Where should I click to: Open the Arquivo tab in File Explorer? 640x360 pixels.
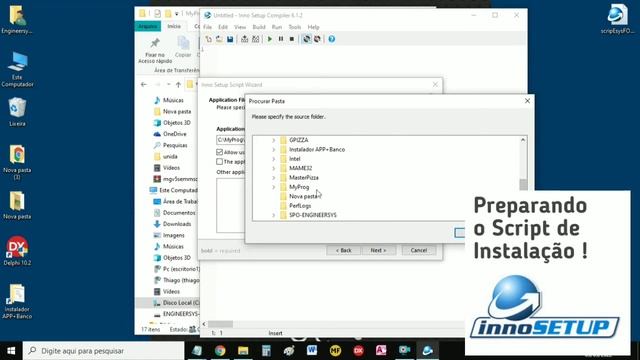click(x=147, y=26)
